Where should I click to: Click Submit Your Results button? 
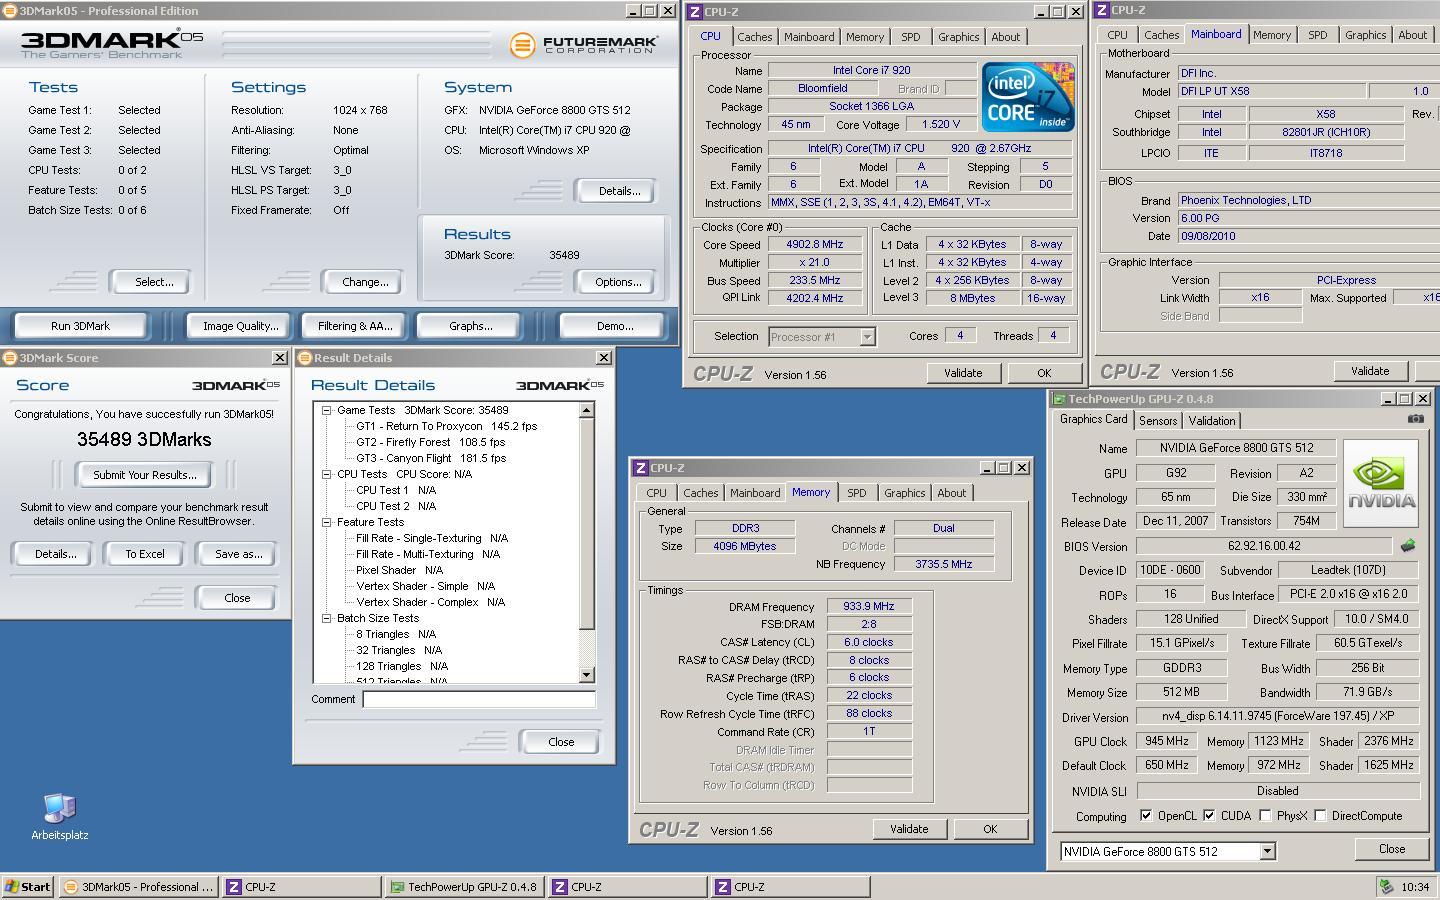[x=145, y=475]
